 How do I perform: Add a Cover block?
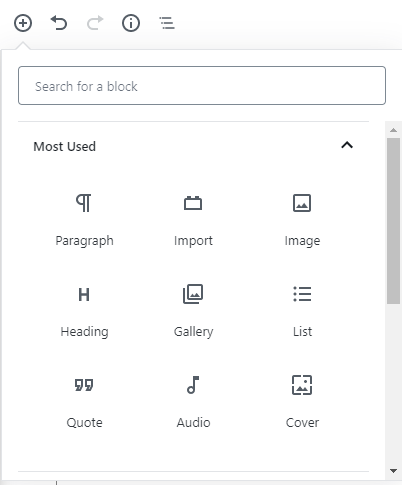click(x=302, y=402)
